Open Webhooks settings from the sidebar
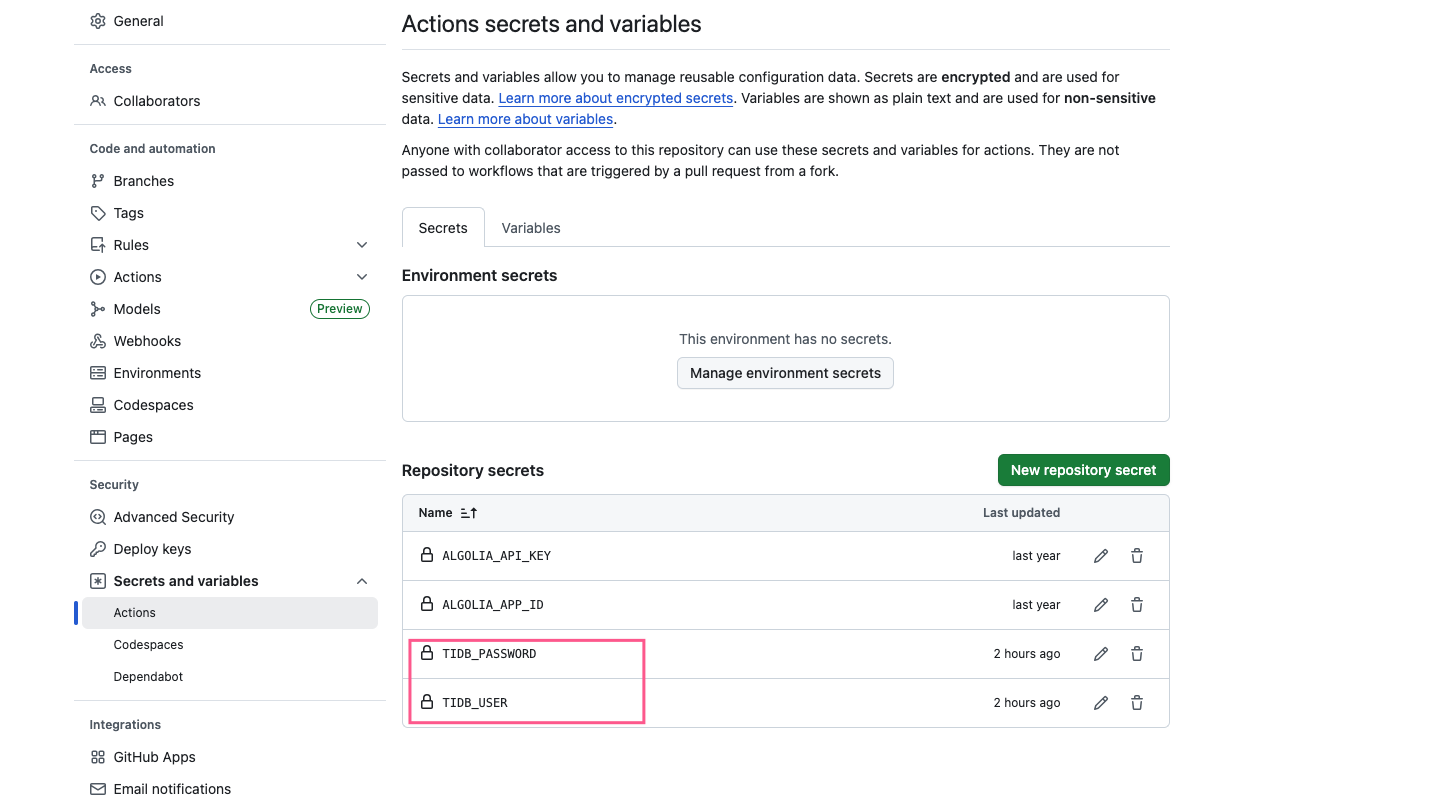Screen dimensions: 1430x808 pyautogui.click(x=147, y=341)
